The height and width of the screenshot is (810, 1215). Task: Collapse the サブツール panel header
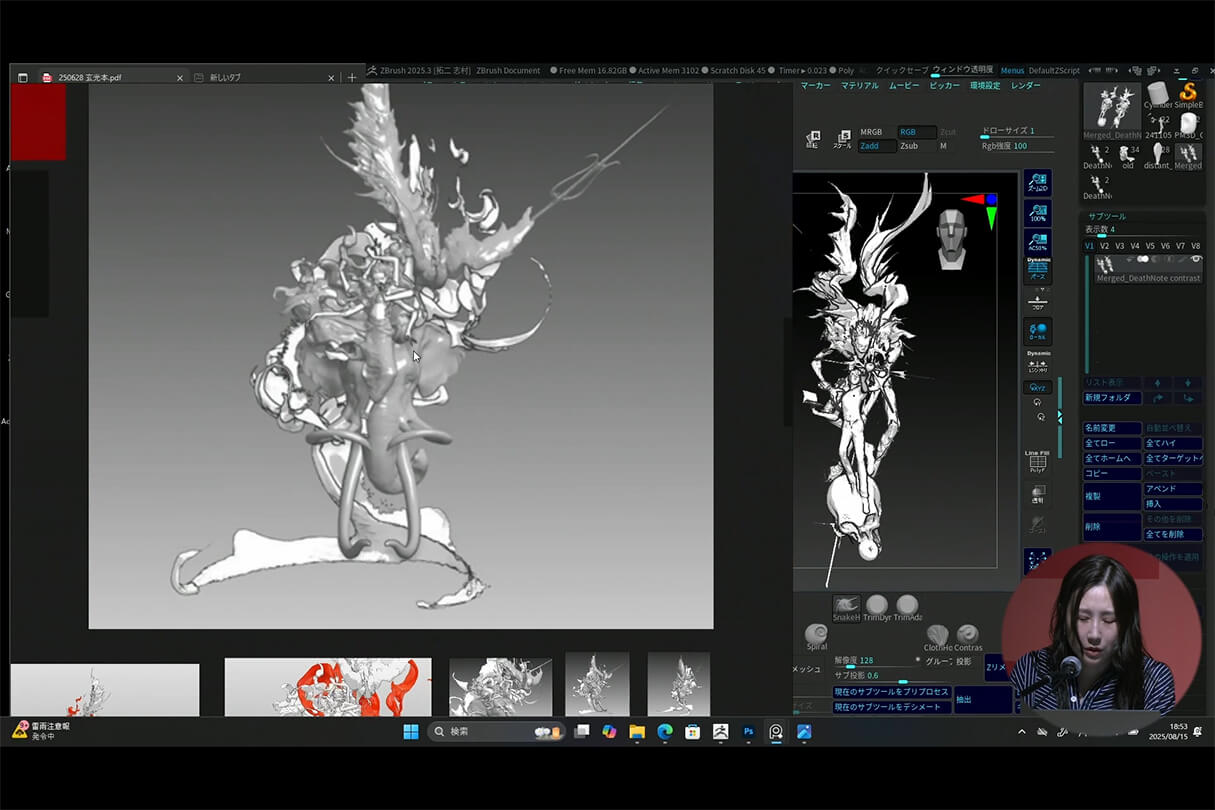1107,216
